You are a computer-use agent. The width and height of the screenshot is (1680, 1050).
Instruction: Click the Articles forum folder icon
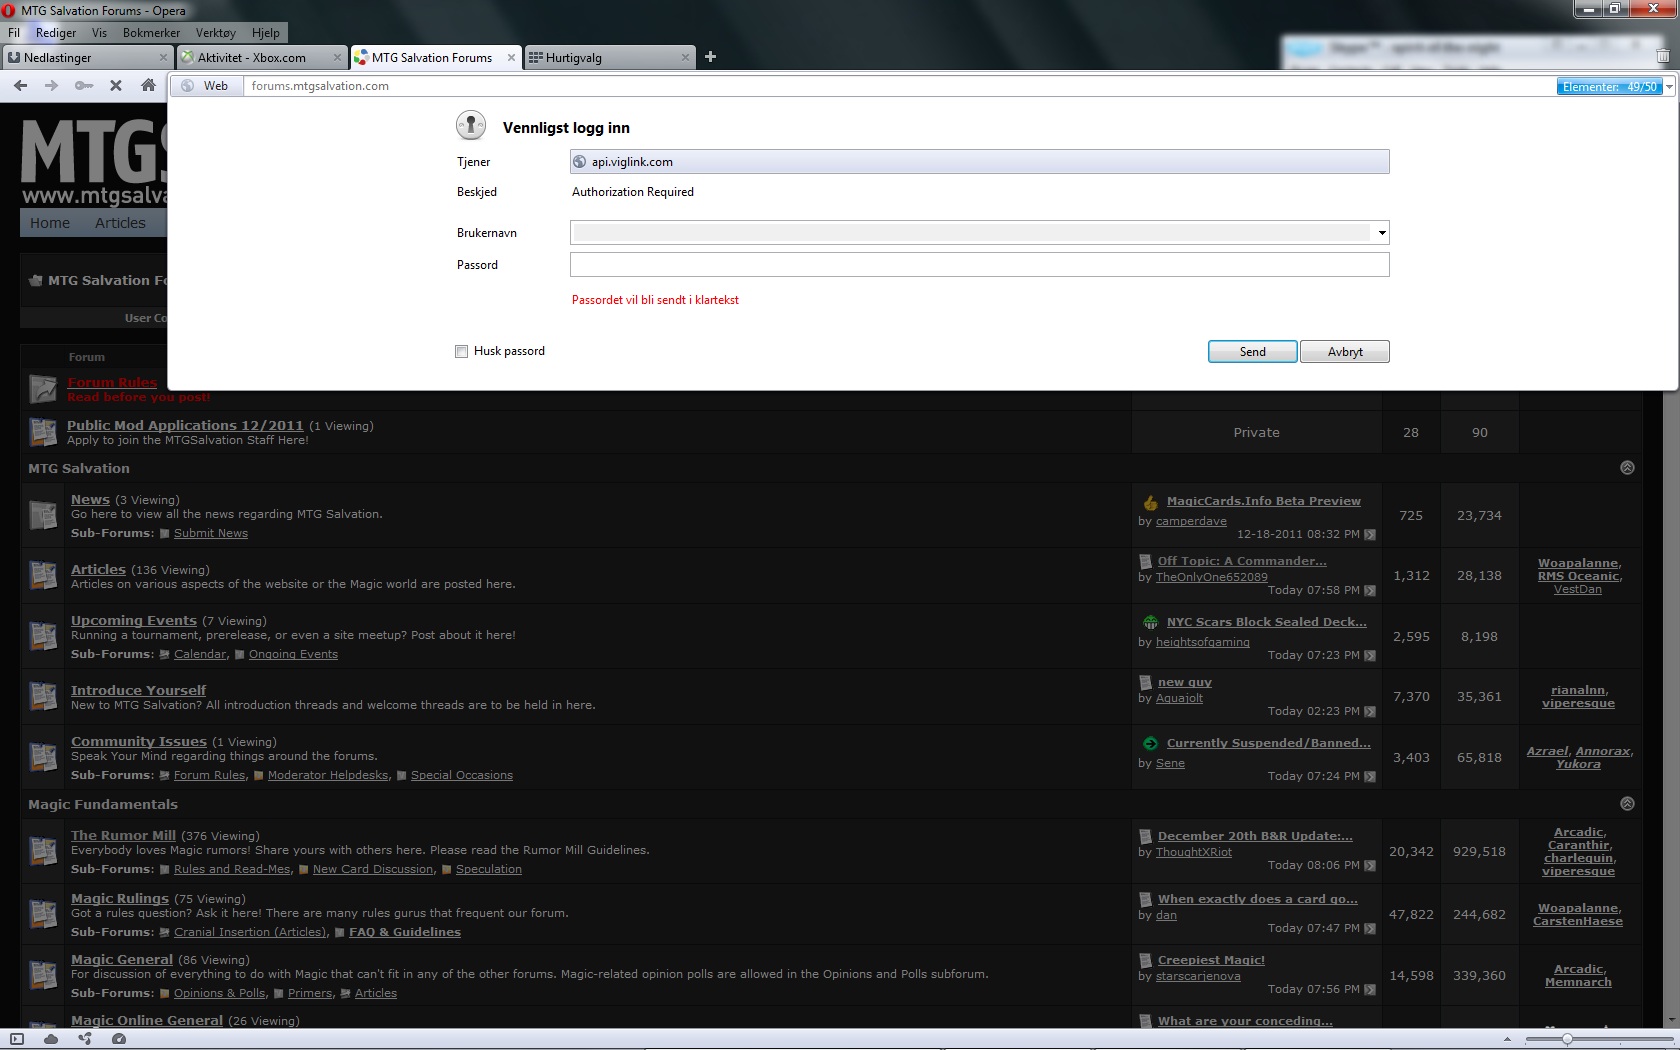(x=43, y=575)
